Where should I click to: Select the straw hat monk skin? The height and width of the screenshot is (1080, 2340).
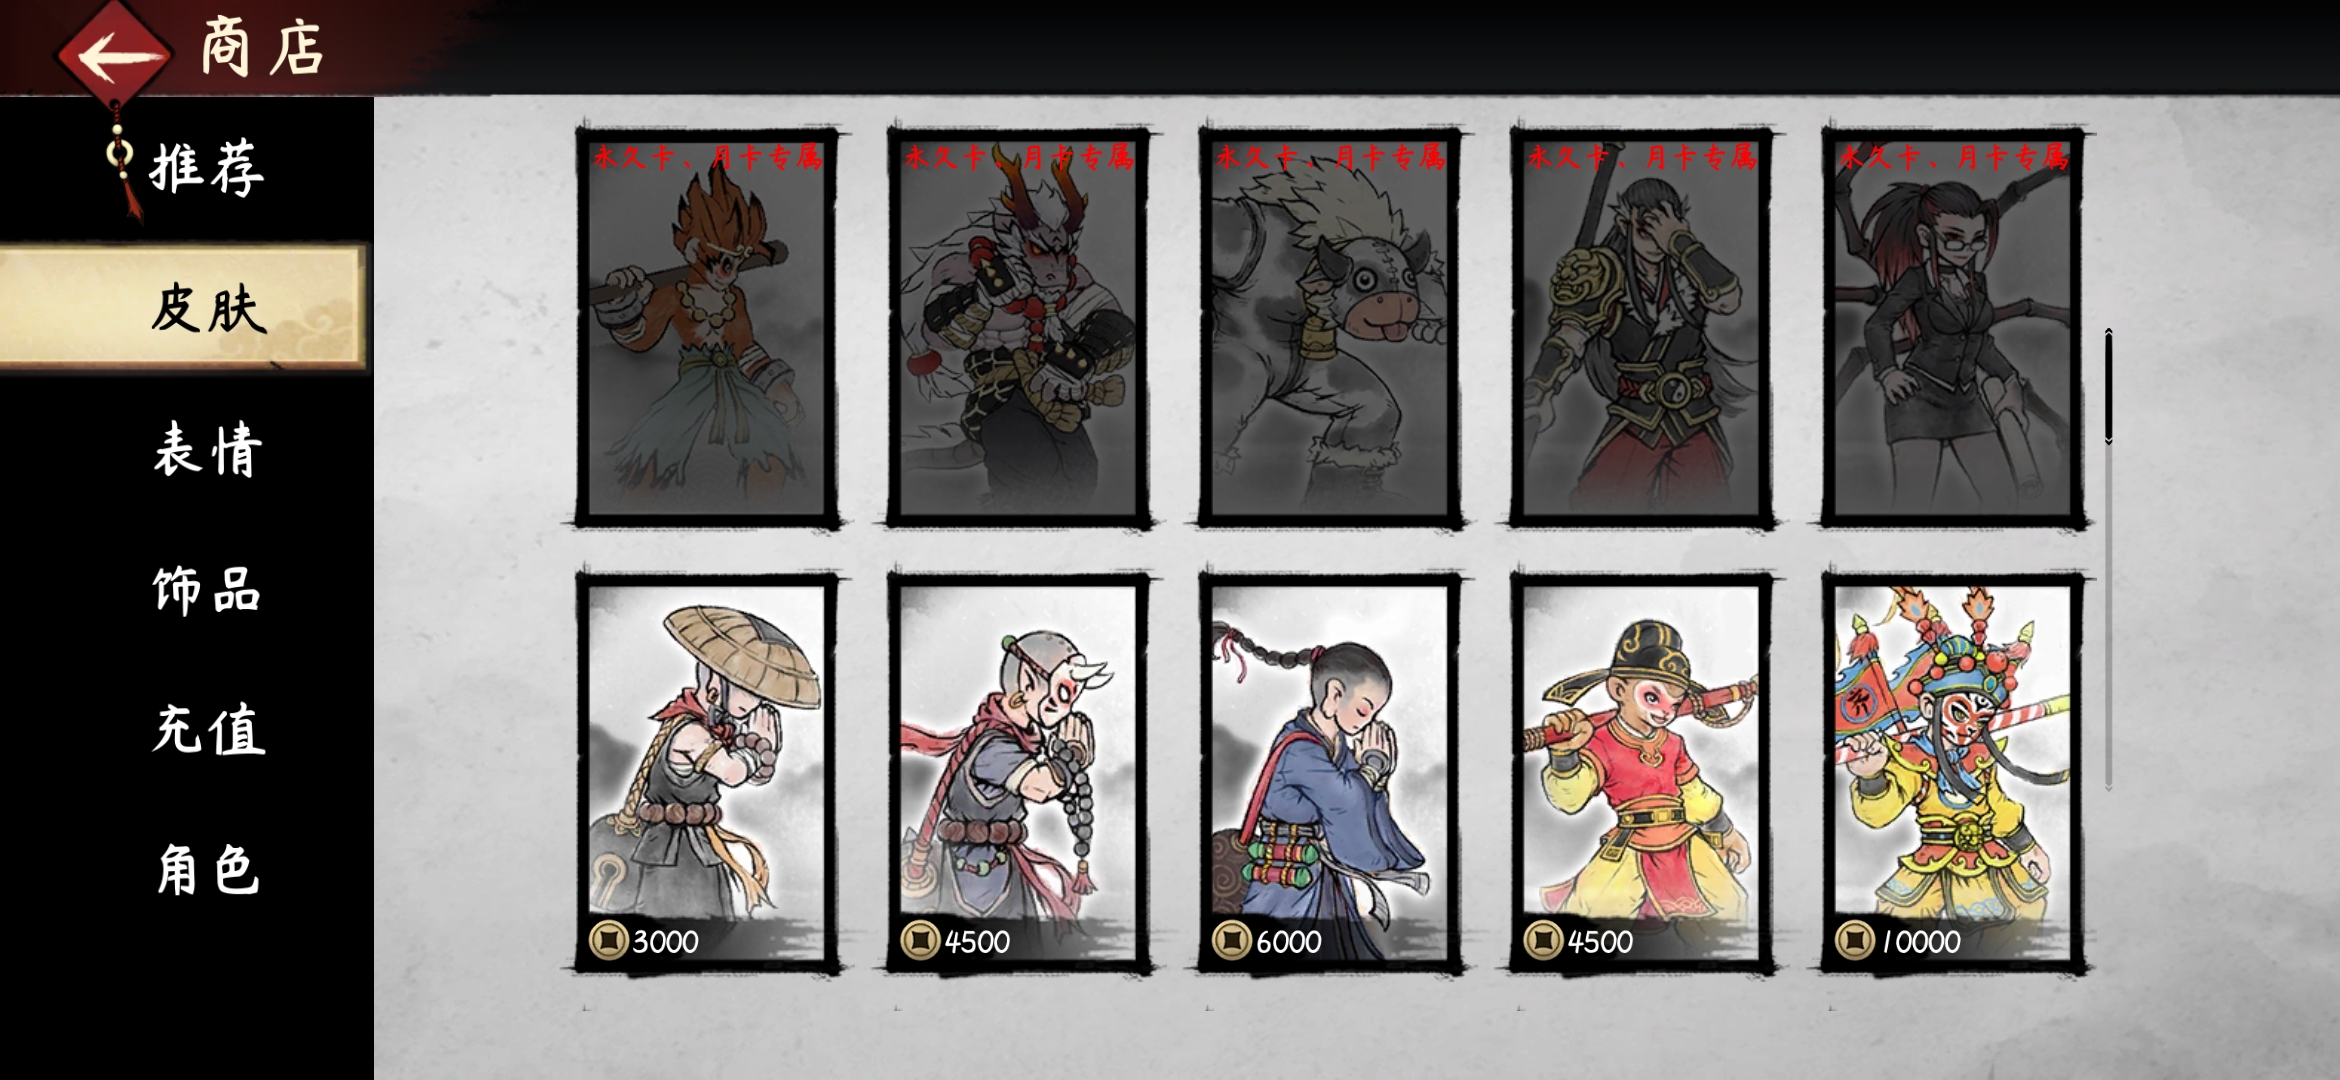pyautogui.click(x=707, y=772)
